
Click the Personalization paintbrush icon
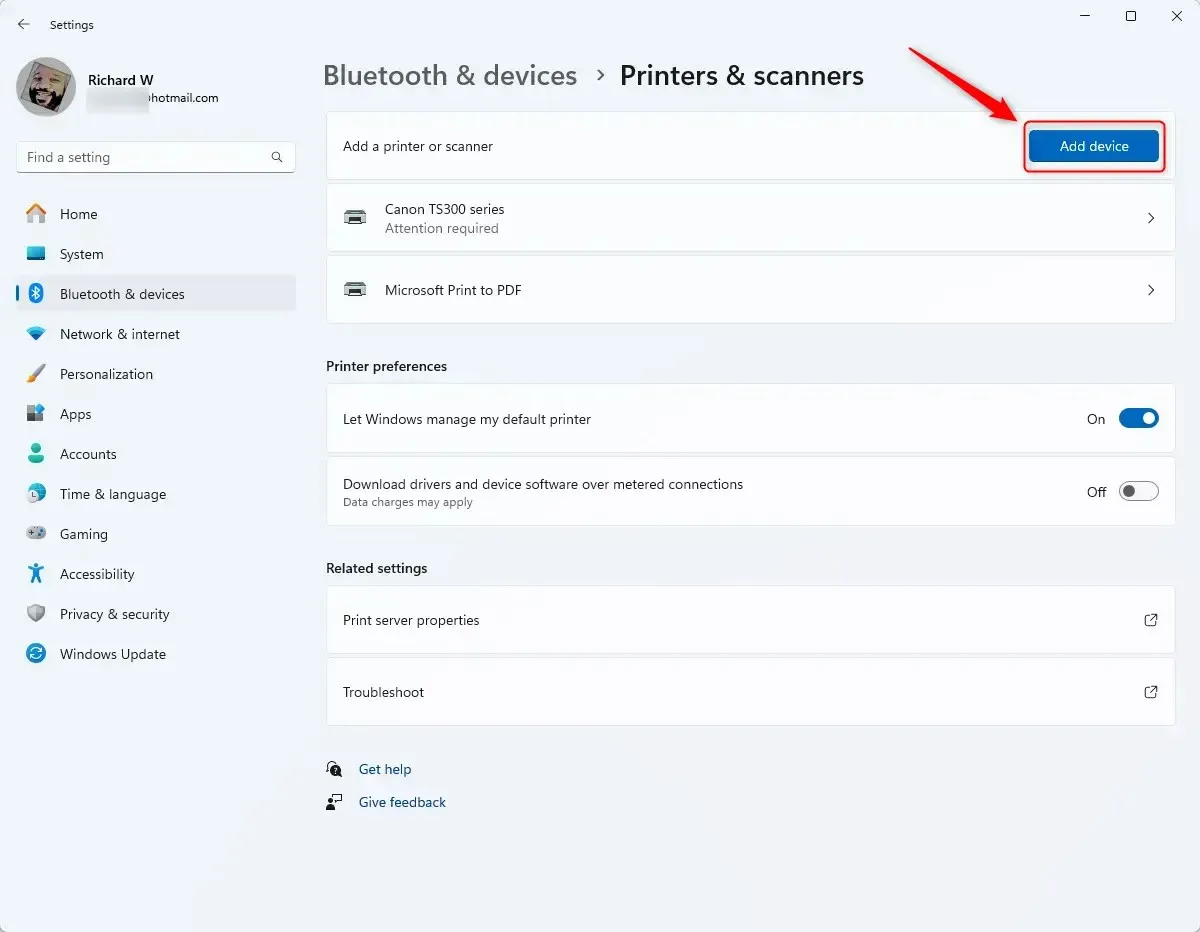(x=36, y=374)
